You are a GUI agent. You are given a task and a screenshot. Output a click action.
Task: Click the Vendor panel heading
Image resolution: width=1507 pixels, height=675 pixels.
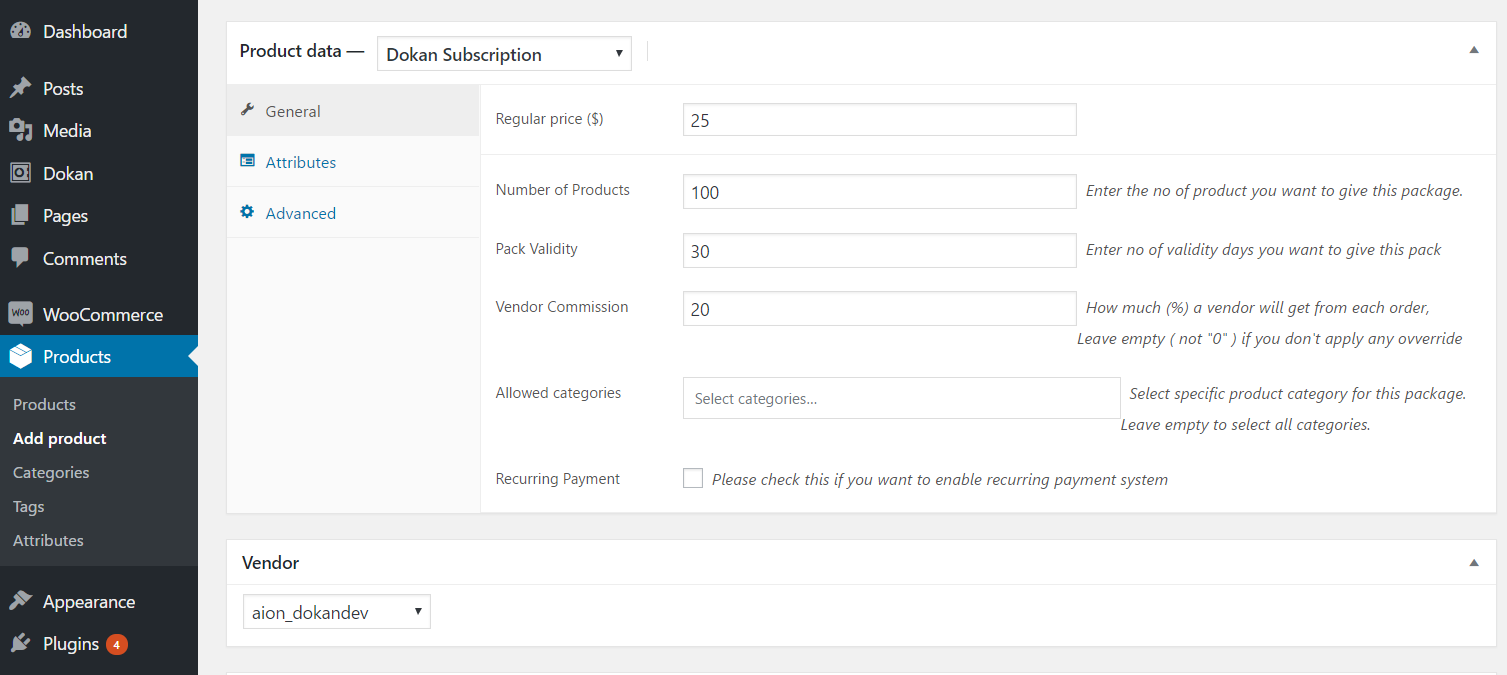pos(271,563)
